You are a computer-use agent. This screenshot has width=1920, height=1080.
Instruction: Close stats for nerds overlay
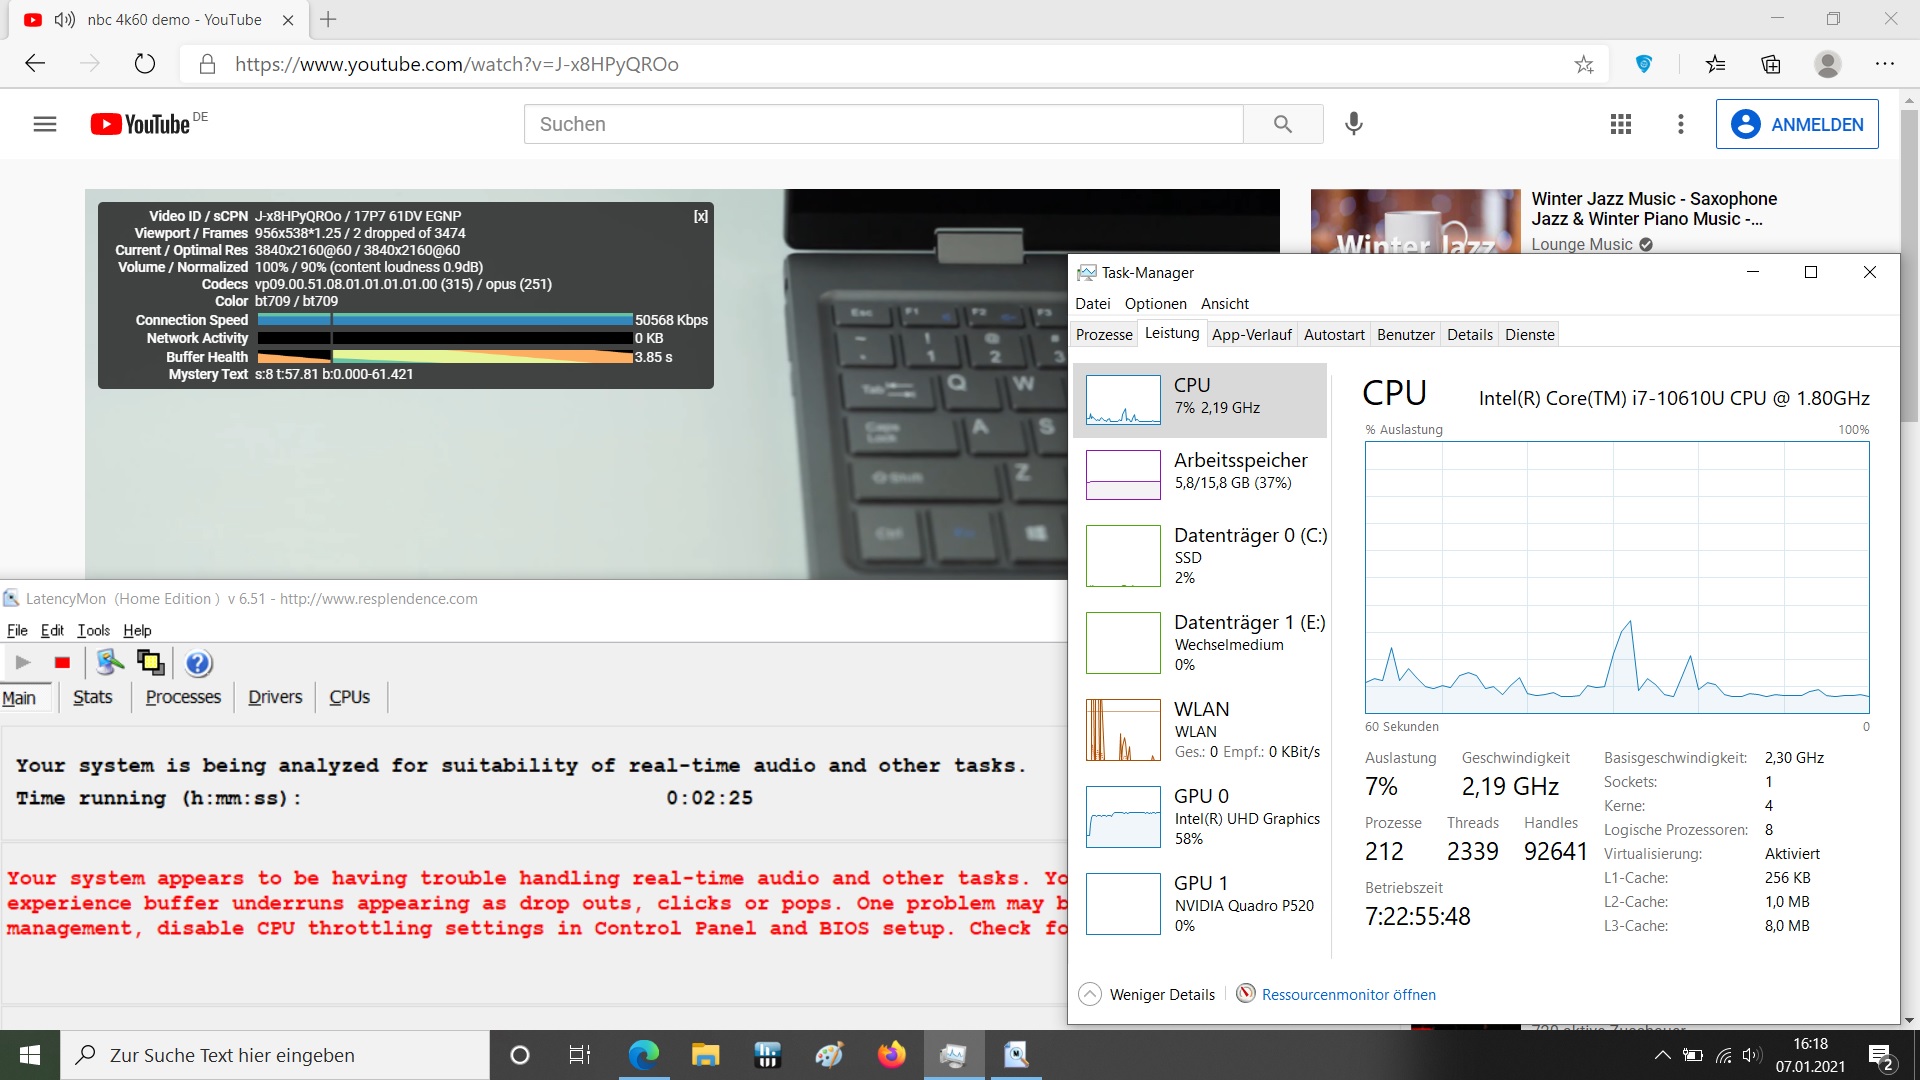tap(701, 216)
